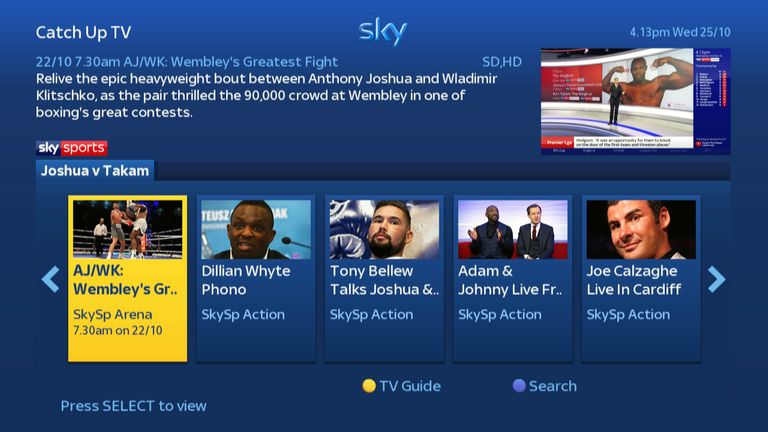Click the Dillian Whyte photo thumbnail
This screenshot has height=432, width=768.
(256, 229)
